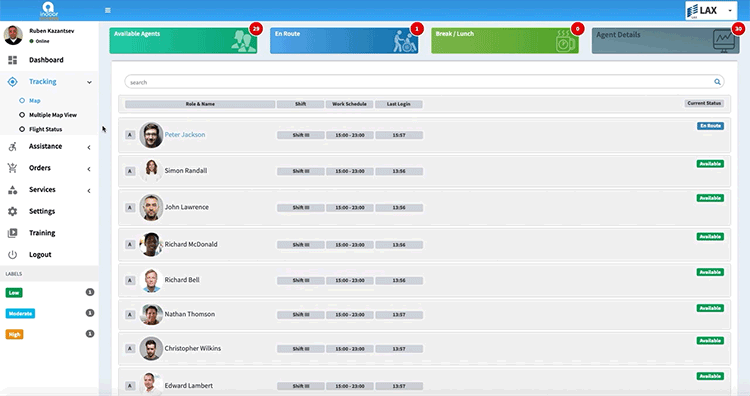Expand the Assistance submenu arrow

coord(89,147)
